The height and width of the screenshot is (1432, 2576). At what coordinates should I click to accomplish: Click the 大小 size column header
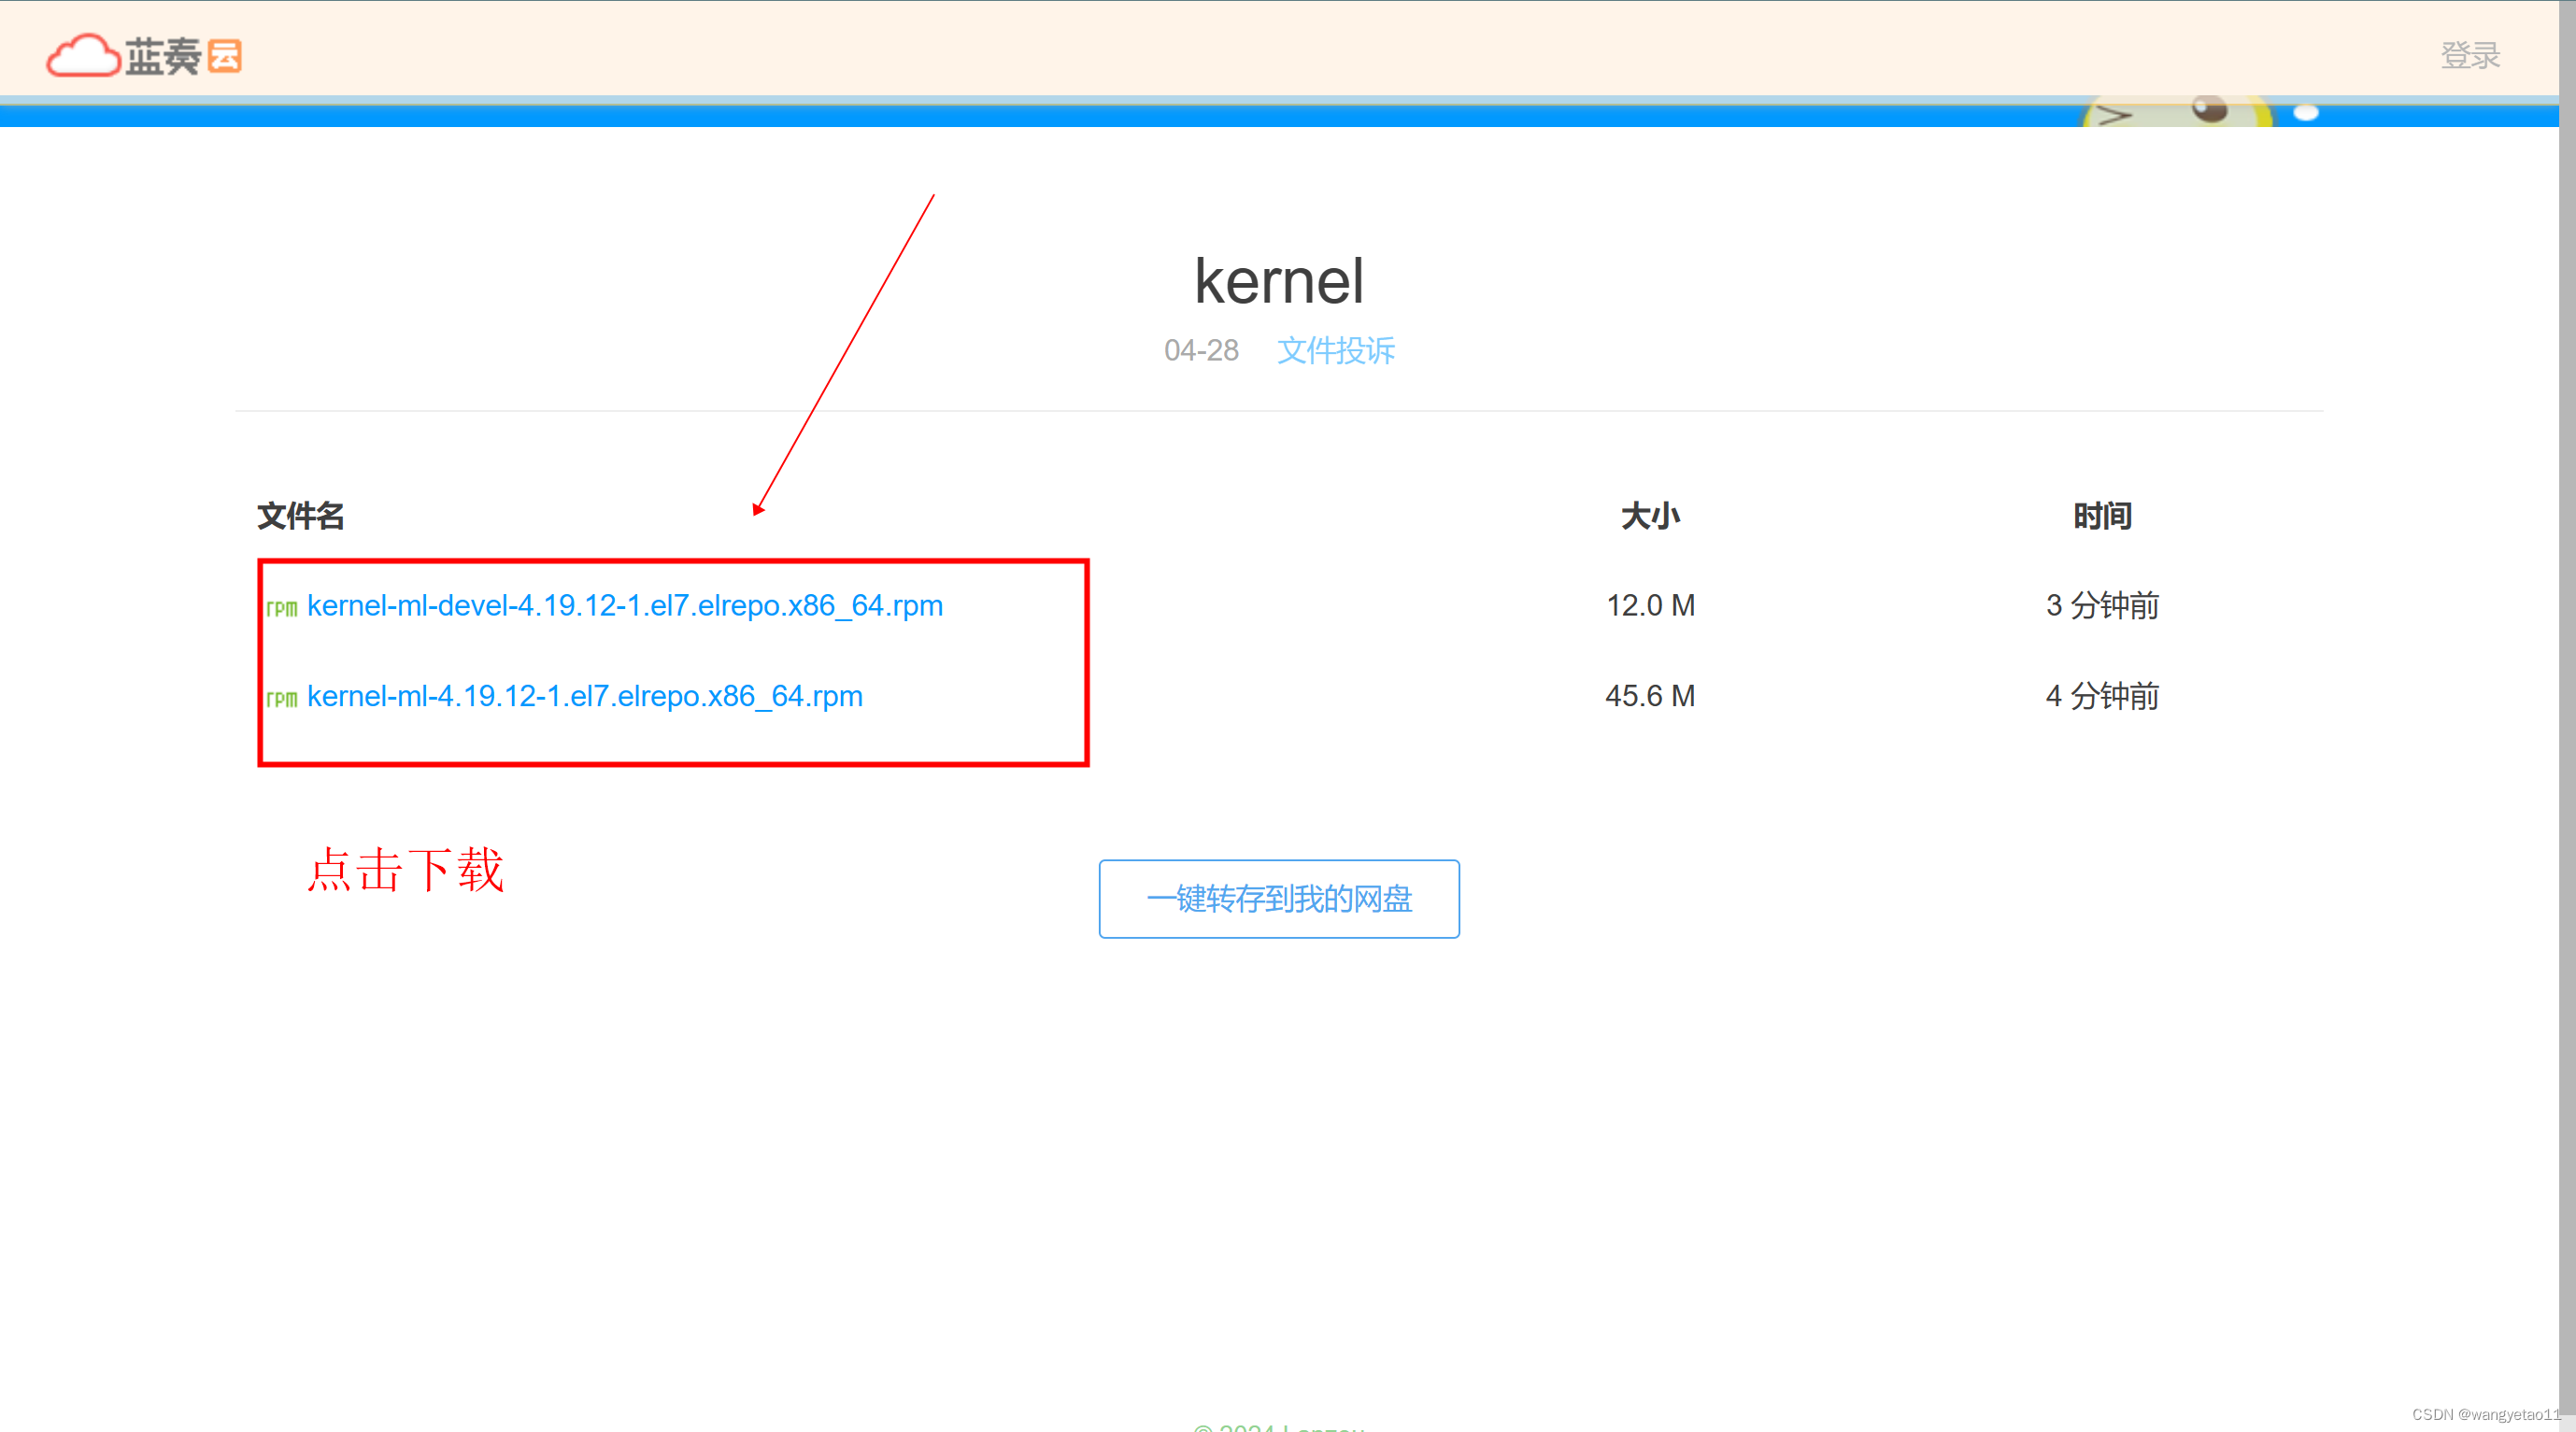[1651, 516]
